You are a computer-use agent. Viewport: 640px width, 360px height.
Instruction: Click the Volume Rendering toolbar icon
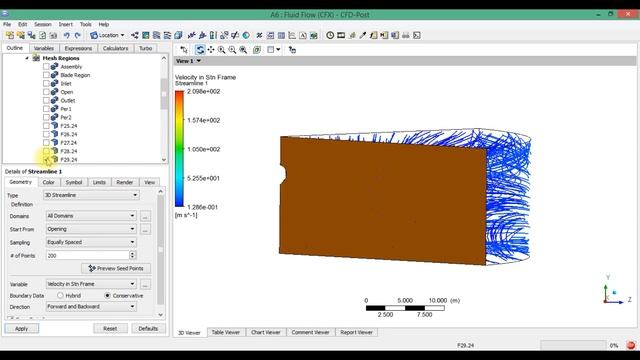click(x=178, y=36)
